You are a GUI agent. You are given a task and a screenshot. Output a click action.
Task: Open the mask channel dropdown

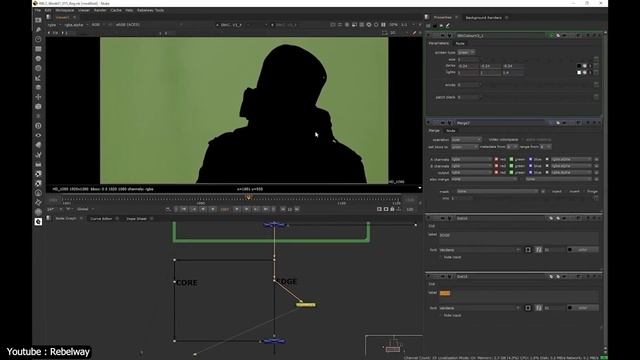tap(497, 191)
